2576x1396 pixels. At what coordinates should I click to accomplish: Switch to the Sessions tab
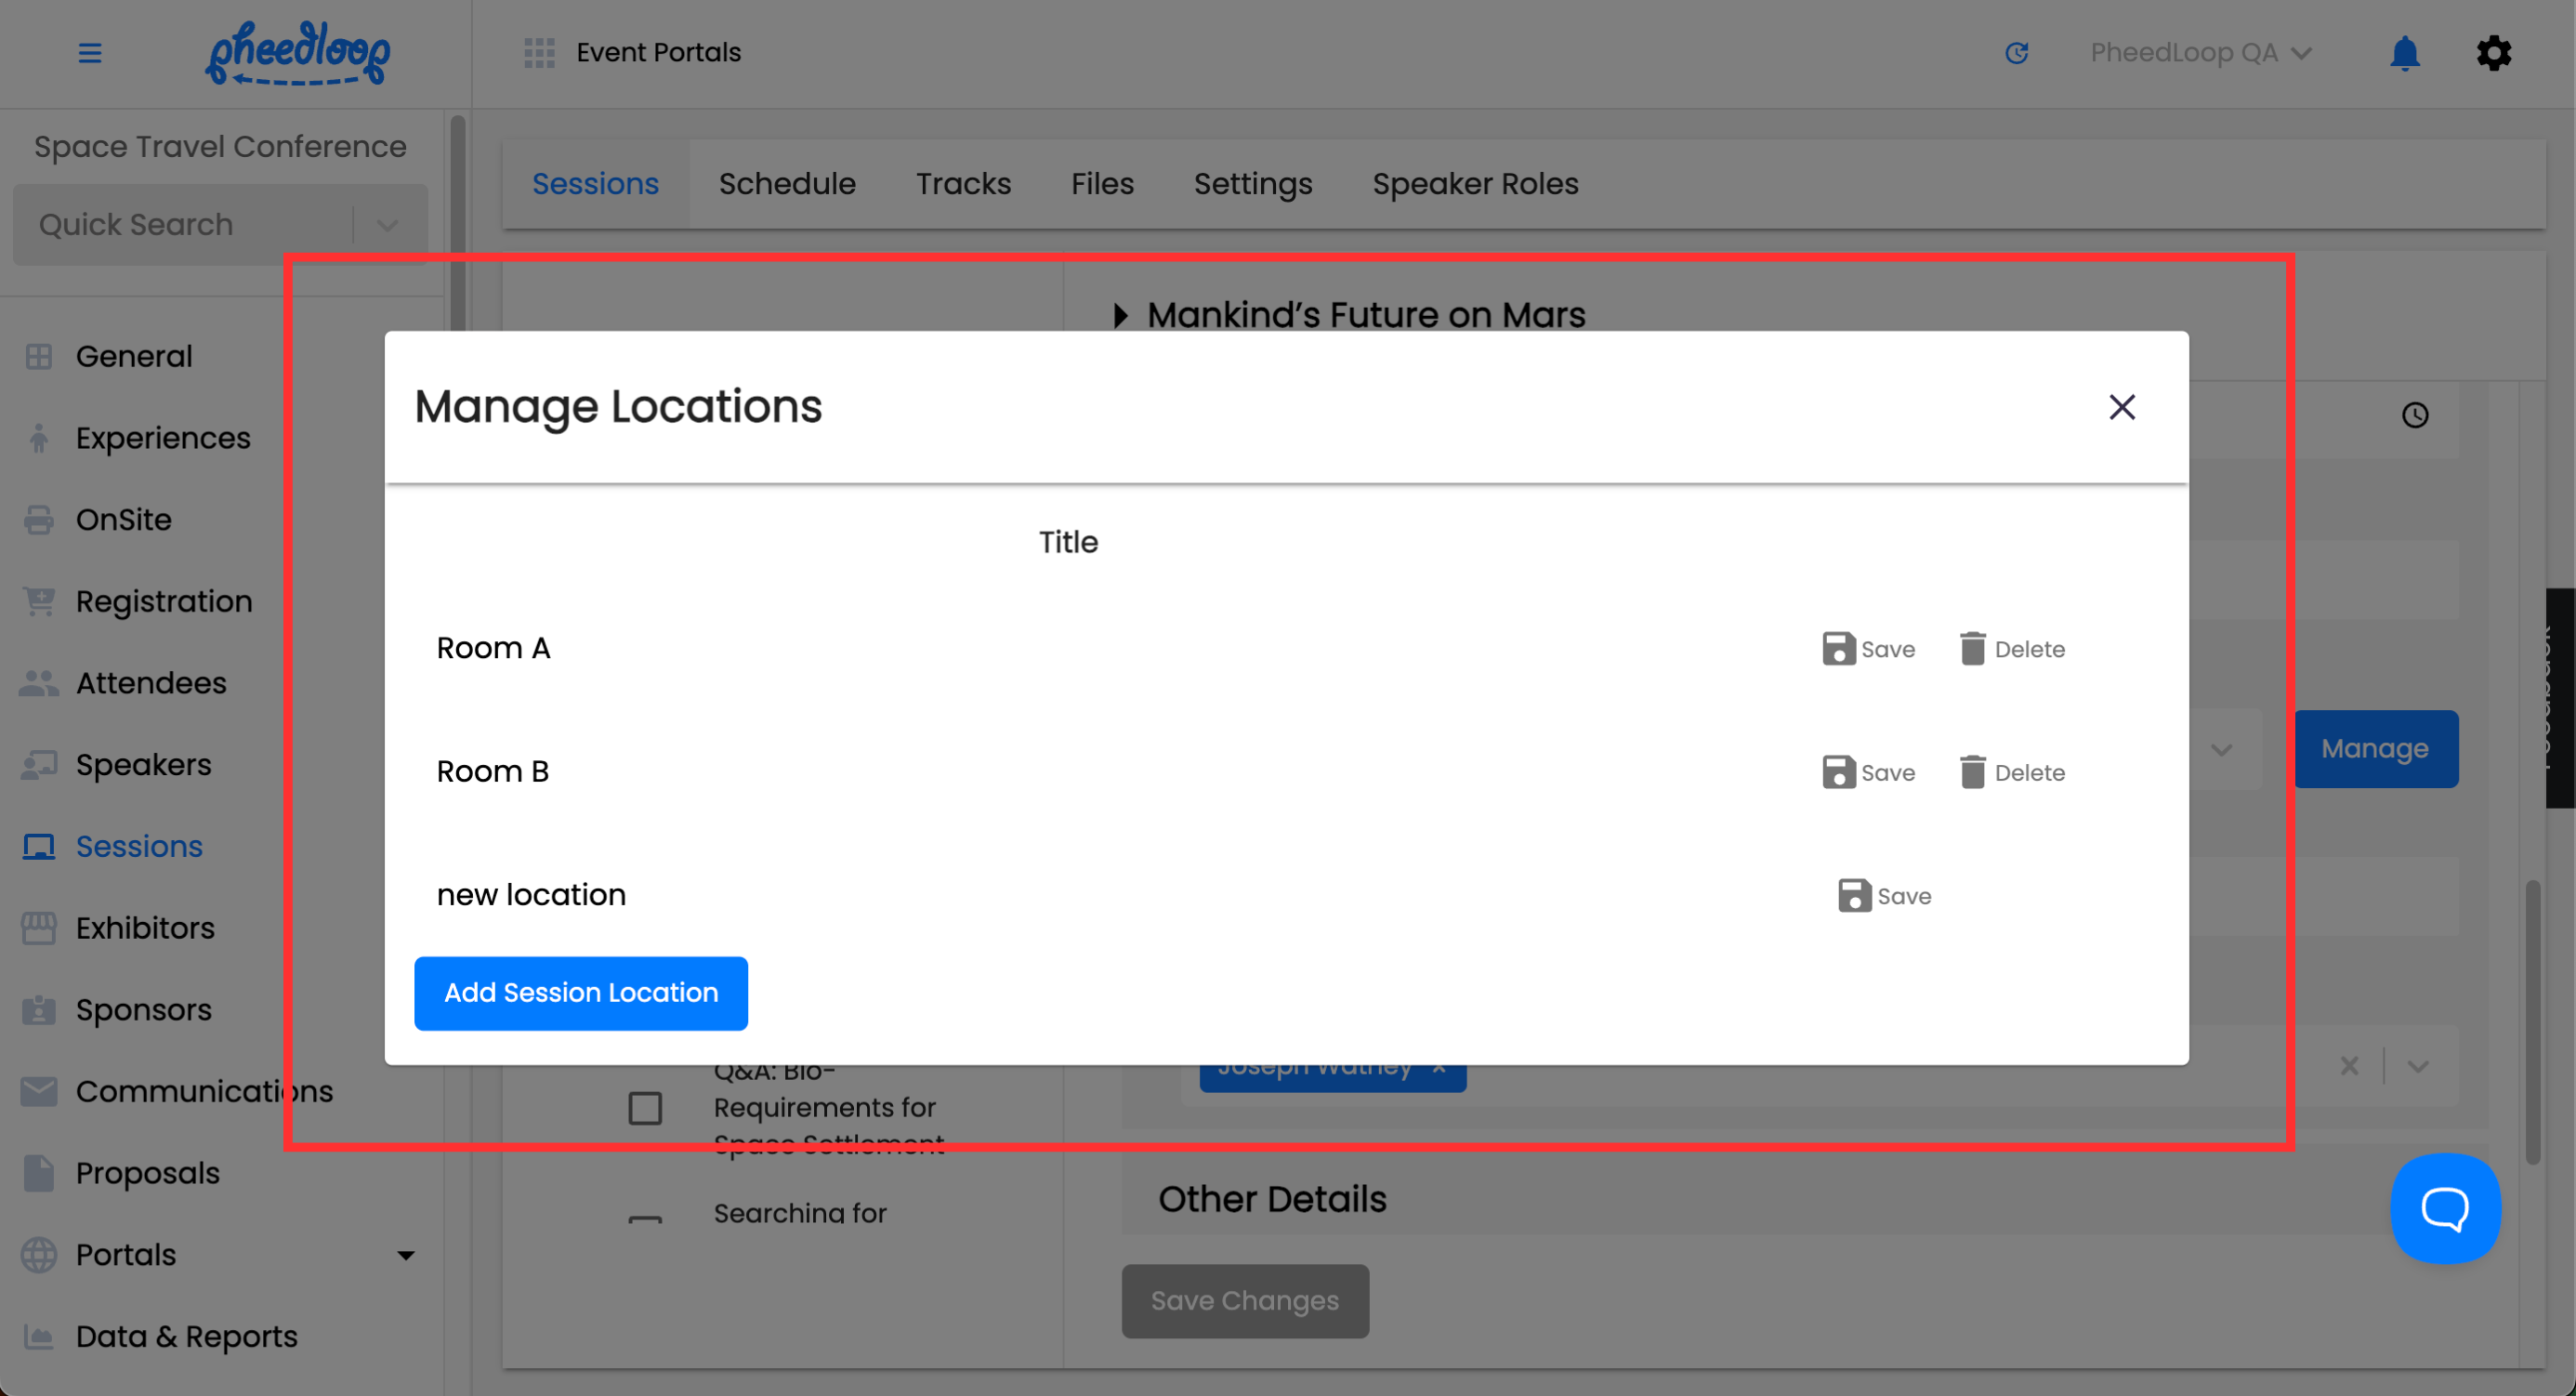coord(595,184)
